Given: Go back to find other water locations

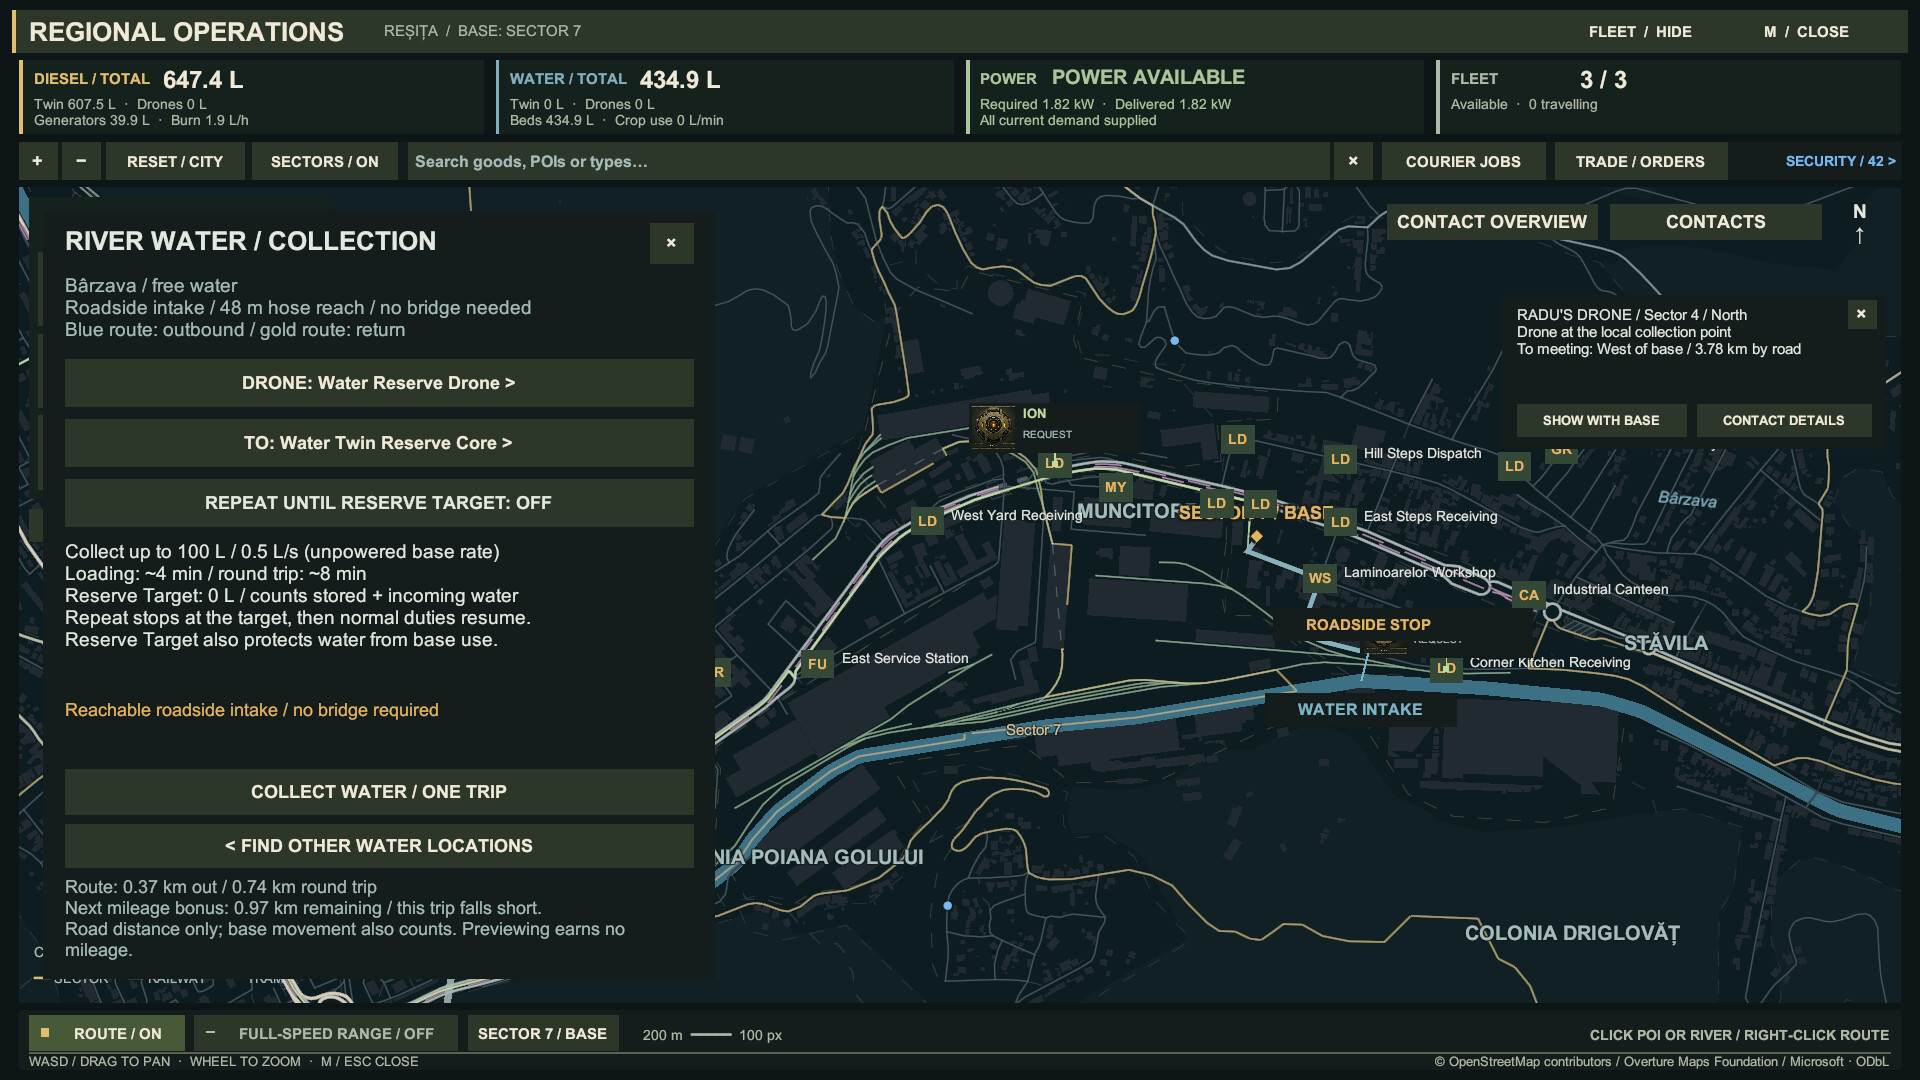Looking at the screenshot, I should [x=379, y=846].
